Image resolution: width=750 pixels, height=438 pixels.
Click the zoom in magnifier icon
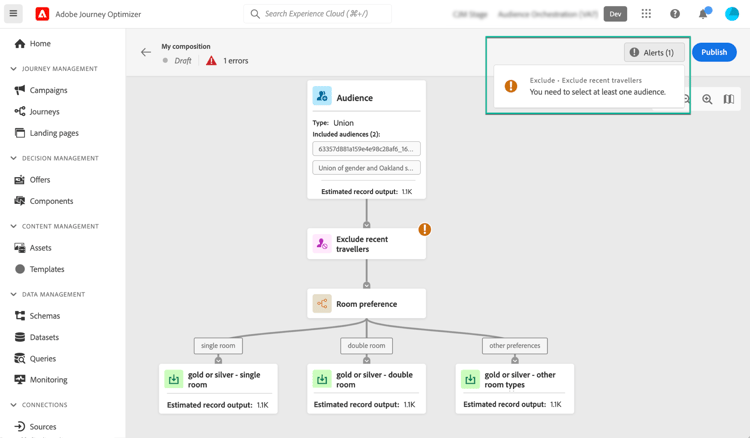click(707, 99)
